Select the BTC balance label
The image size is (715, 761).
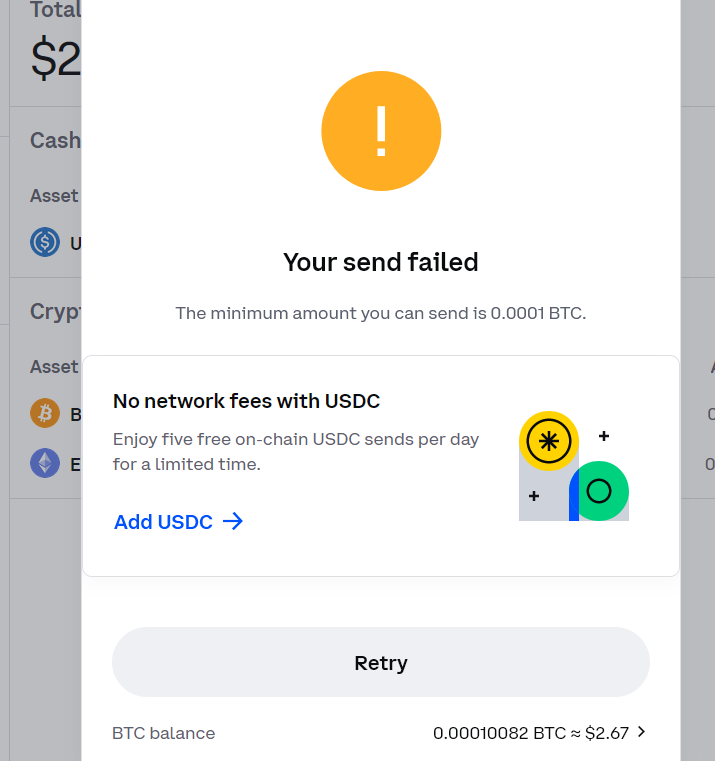pyautogui.click(x=163, y=733)
